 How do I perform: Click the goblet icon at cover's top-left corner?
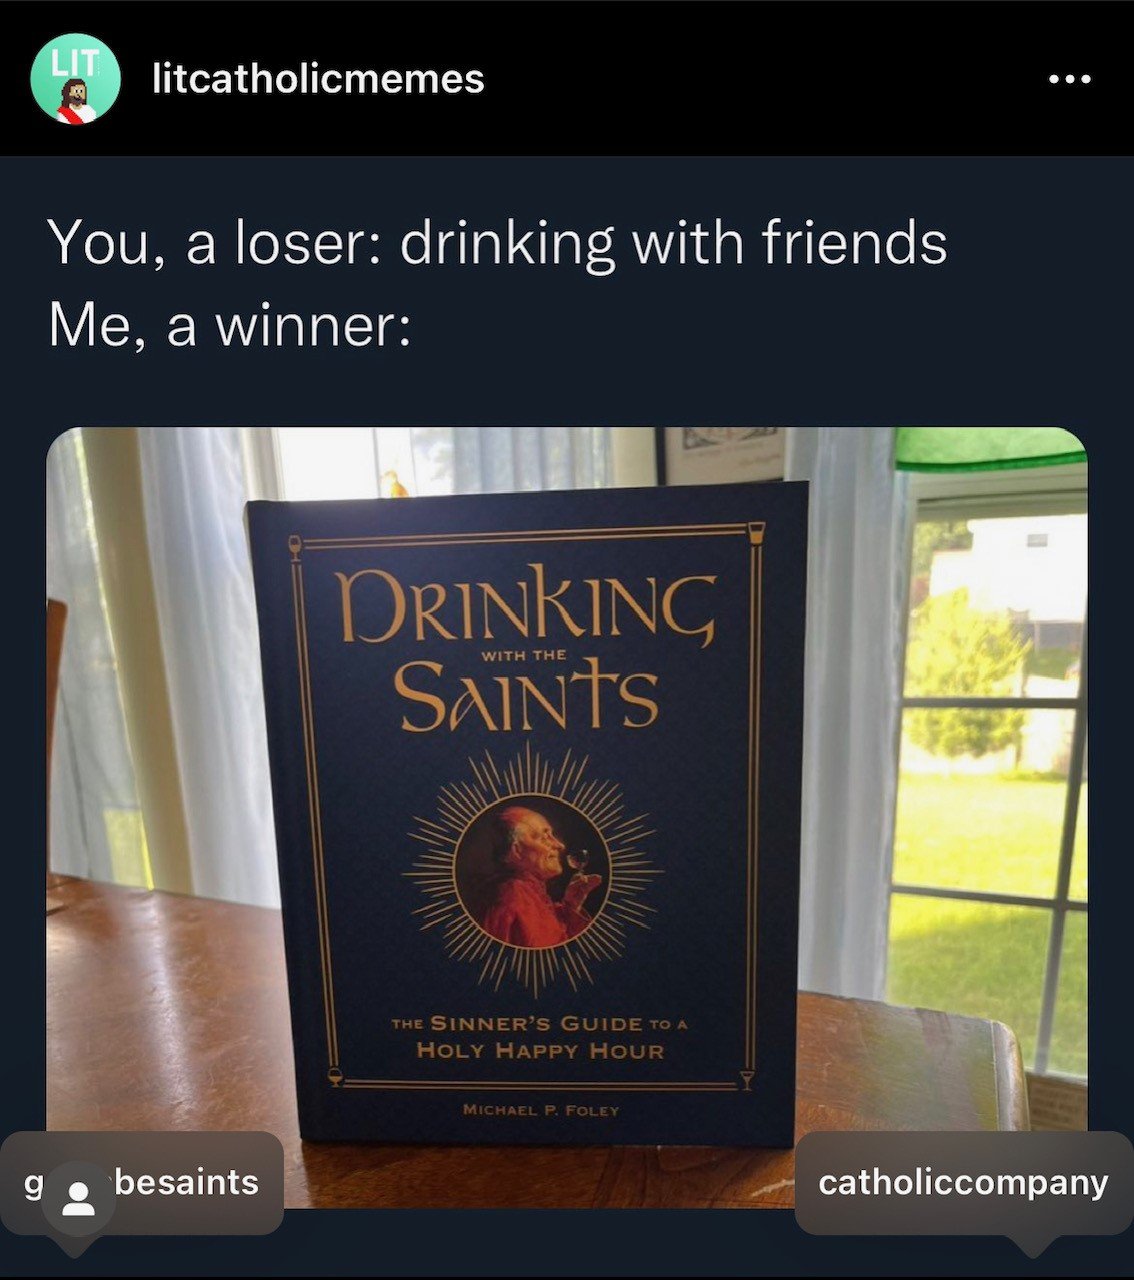click(295, 544)
